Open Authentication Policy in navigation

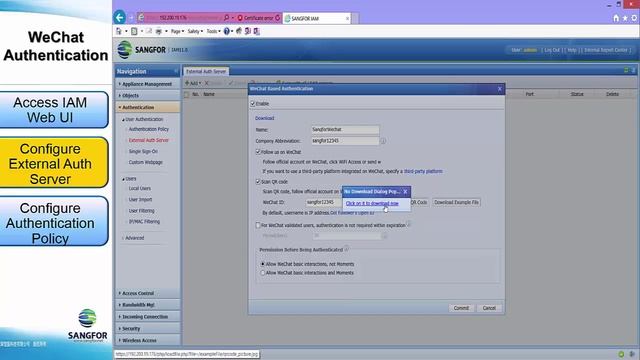tap(149, 129)
